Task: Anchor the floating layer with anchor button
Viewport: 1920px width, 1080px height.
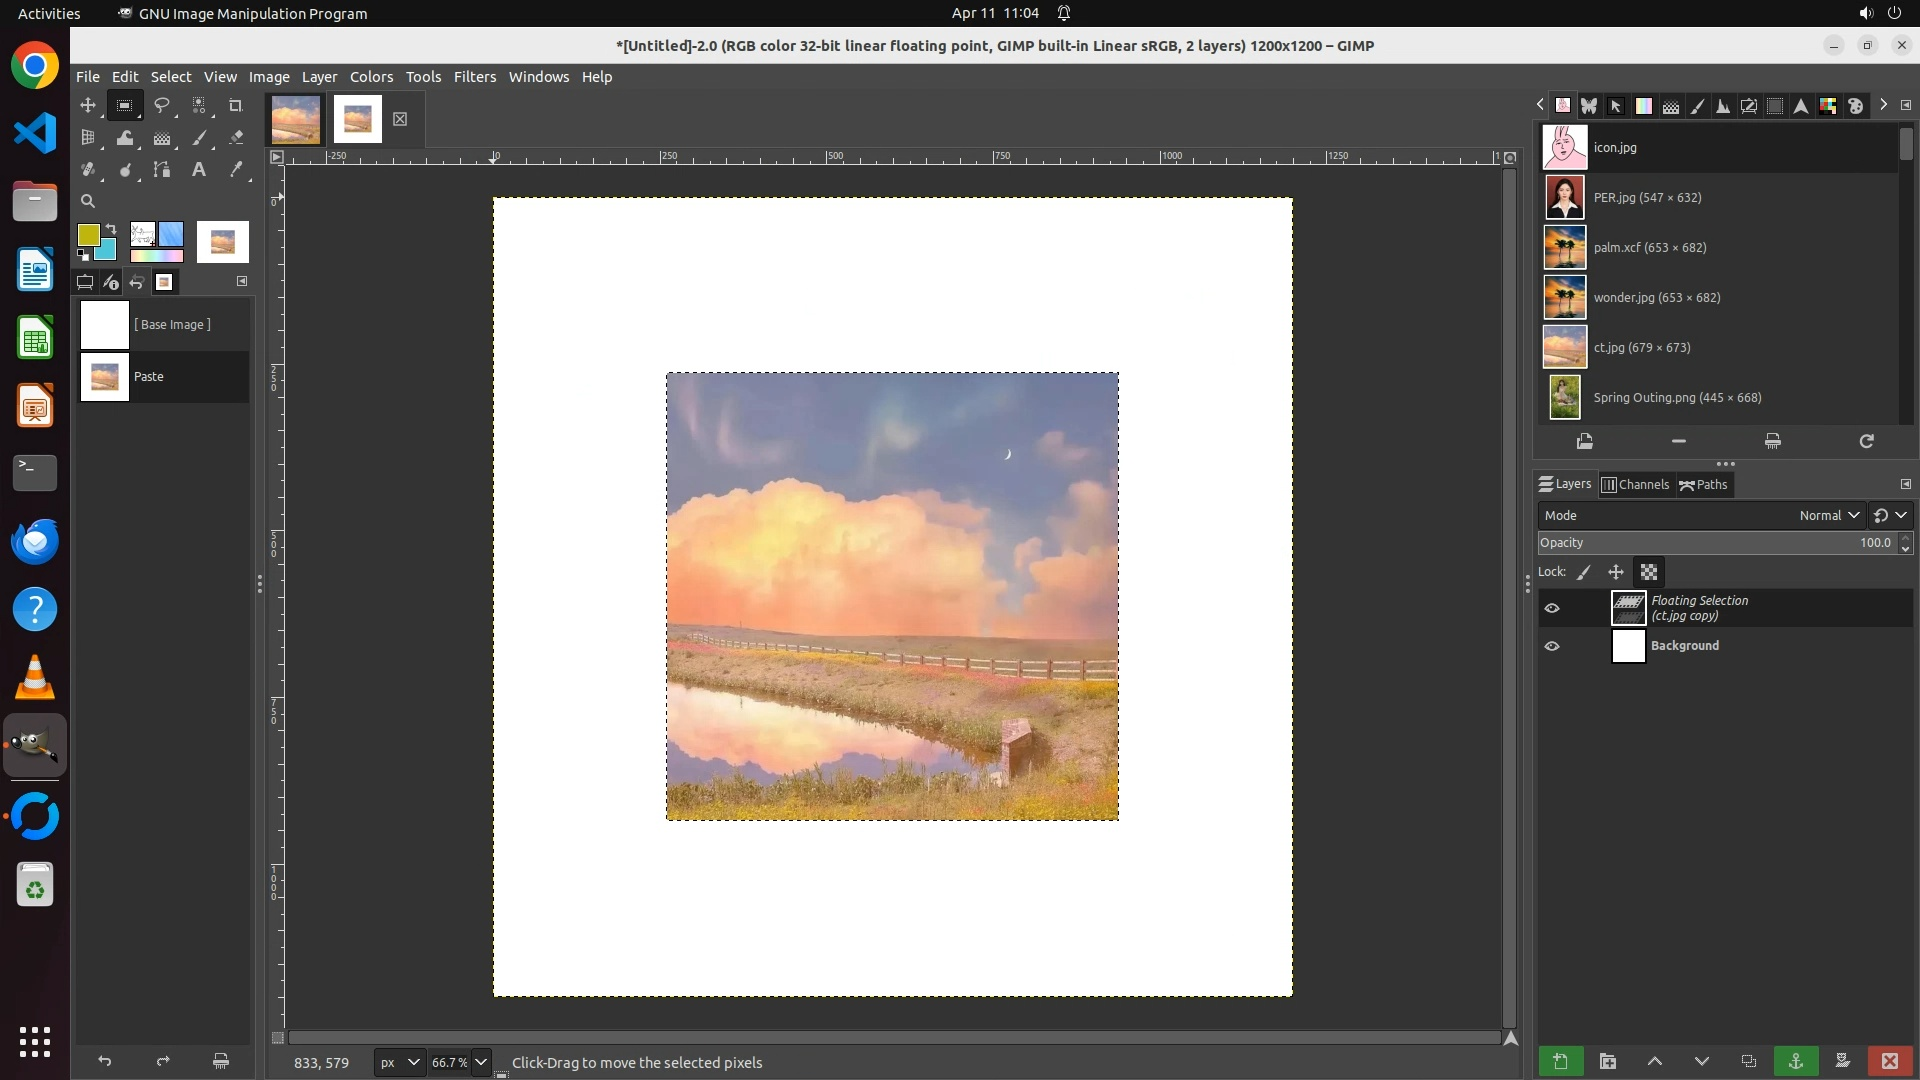Action: (x=1795, y=1061)
